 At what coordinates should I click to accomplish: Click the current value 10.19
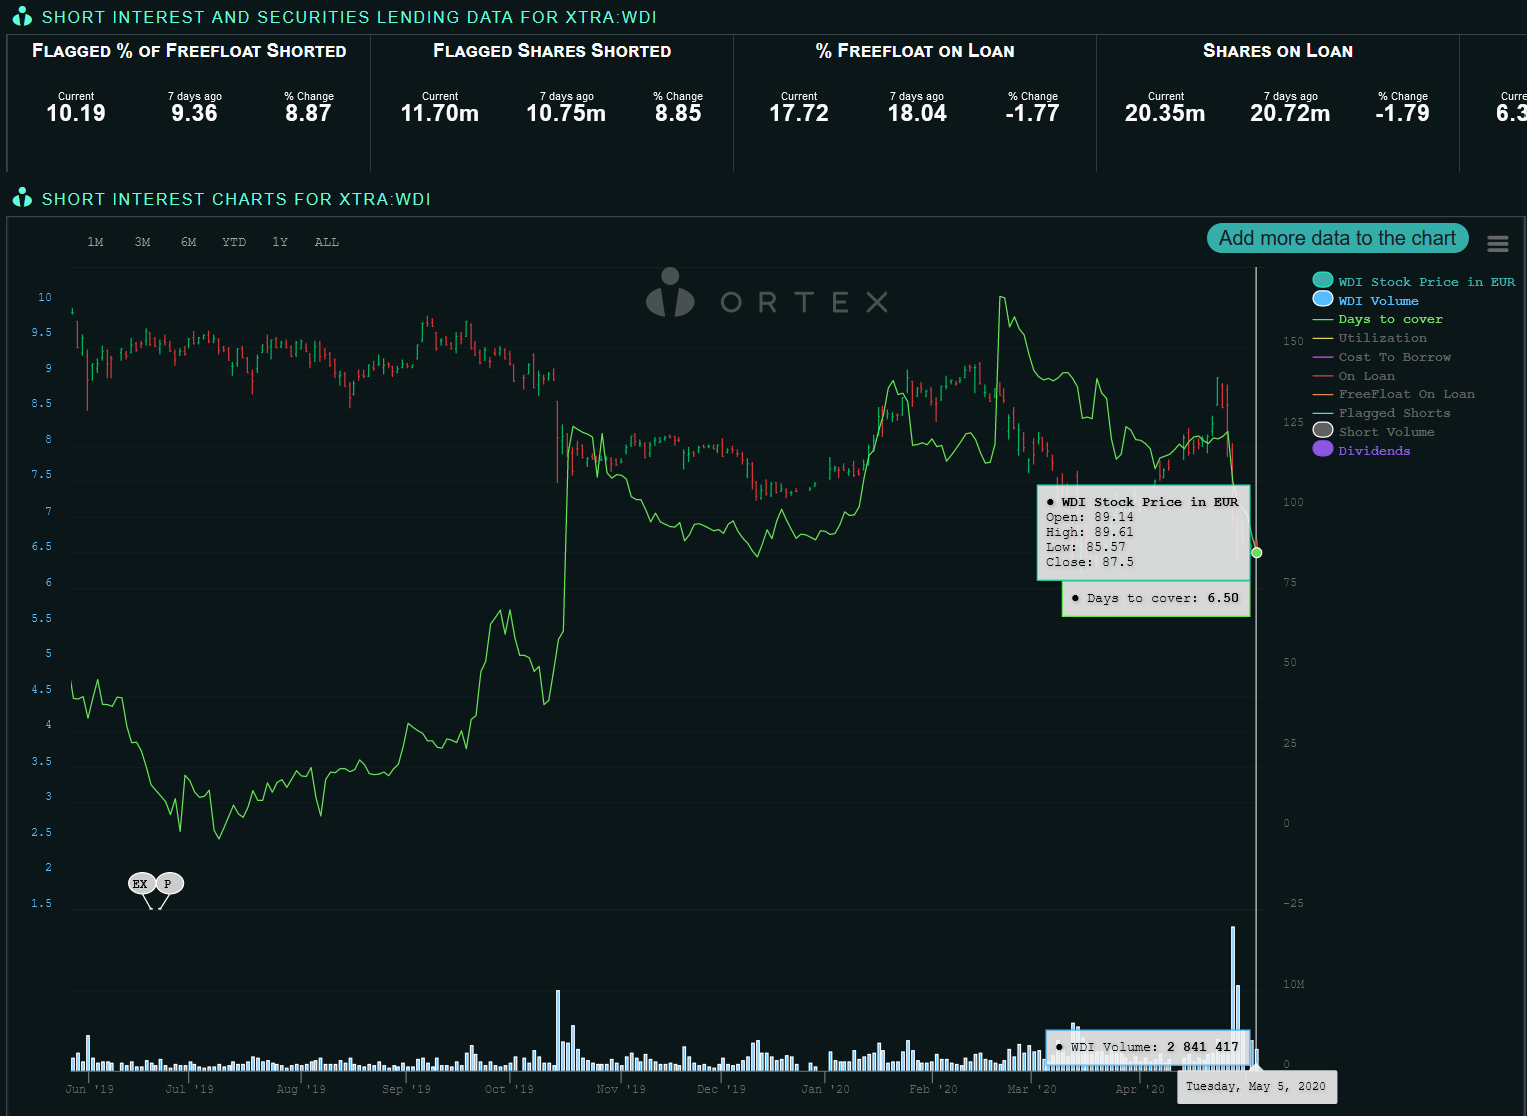pos(76,113)
